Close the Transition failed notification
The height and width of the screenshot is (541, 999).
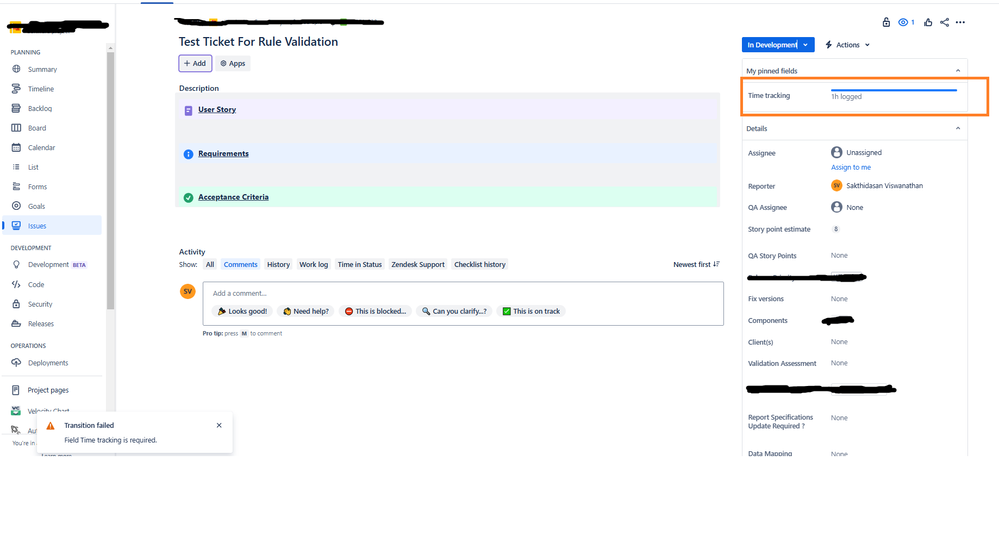coord(219,426)
